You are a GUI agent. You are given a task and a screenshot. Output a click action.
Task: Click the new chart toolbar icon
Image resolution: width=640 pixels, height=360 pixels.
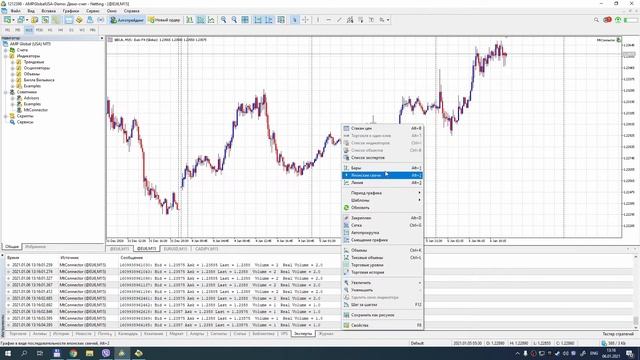click(8, 20)
